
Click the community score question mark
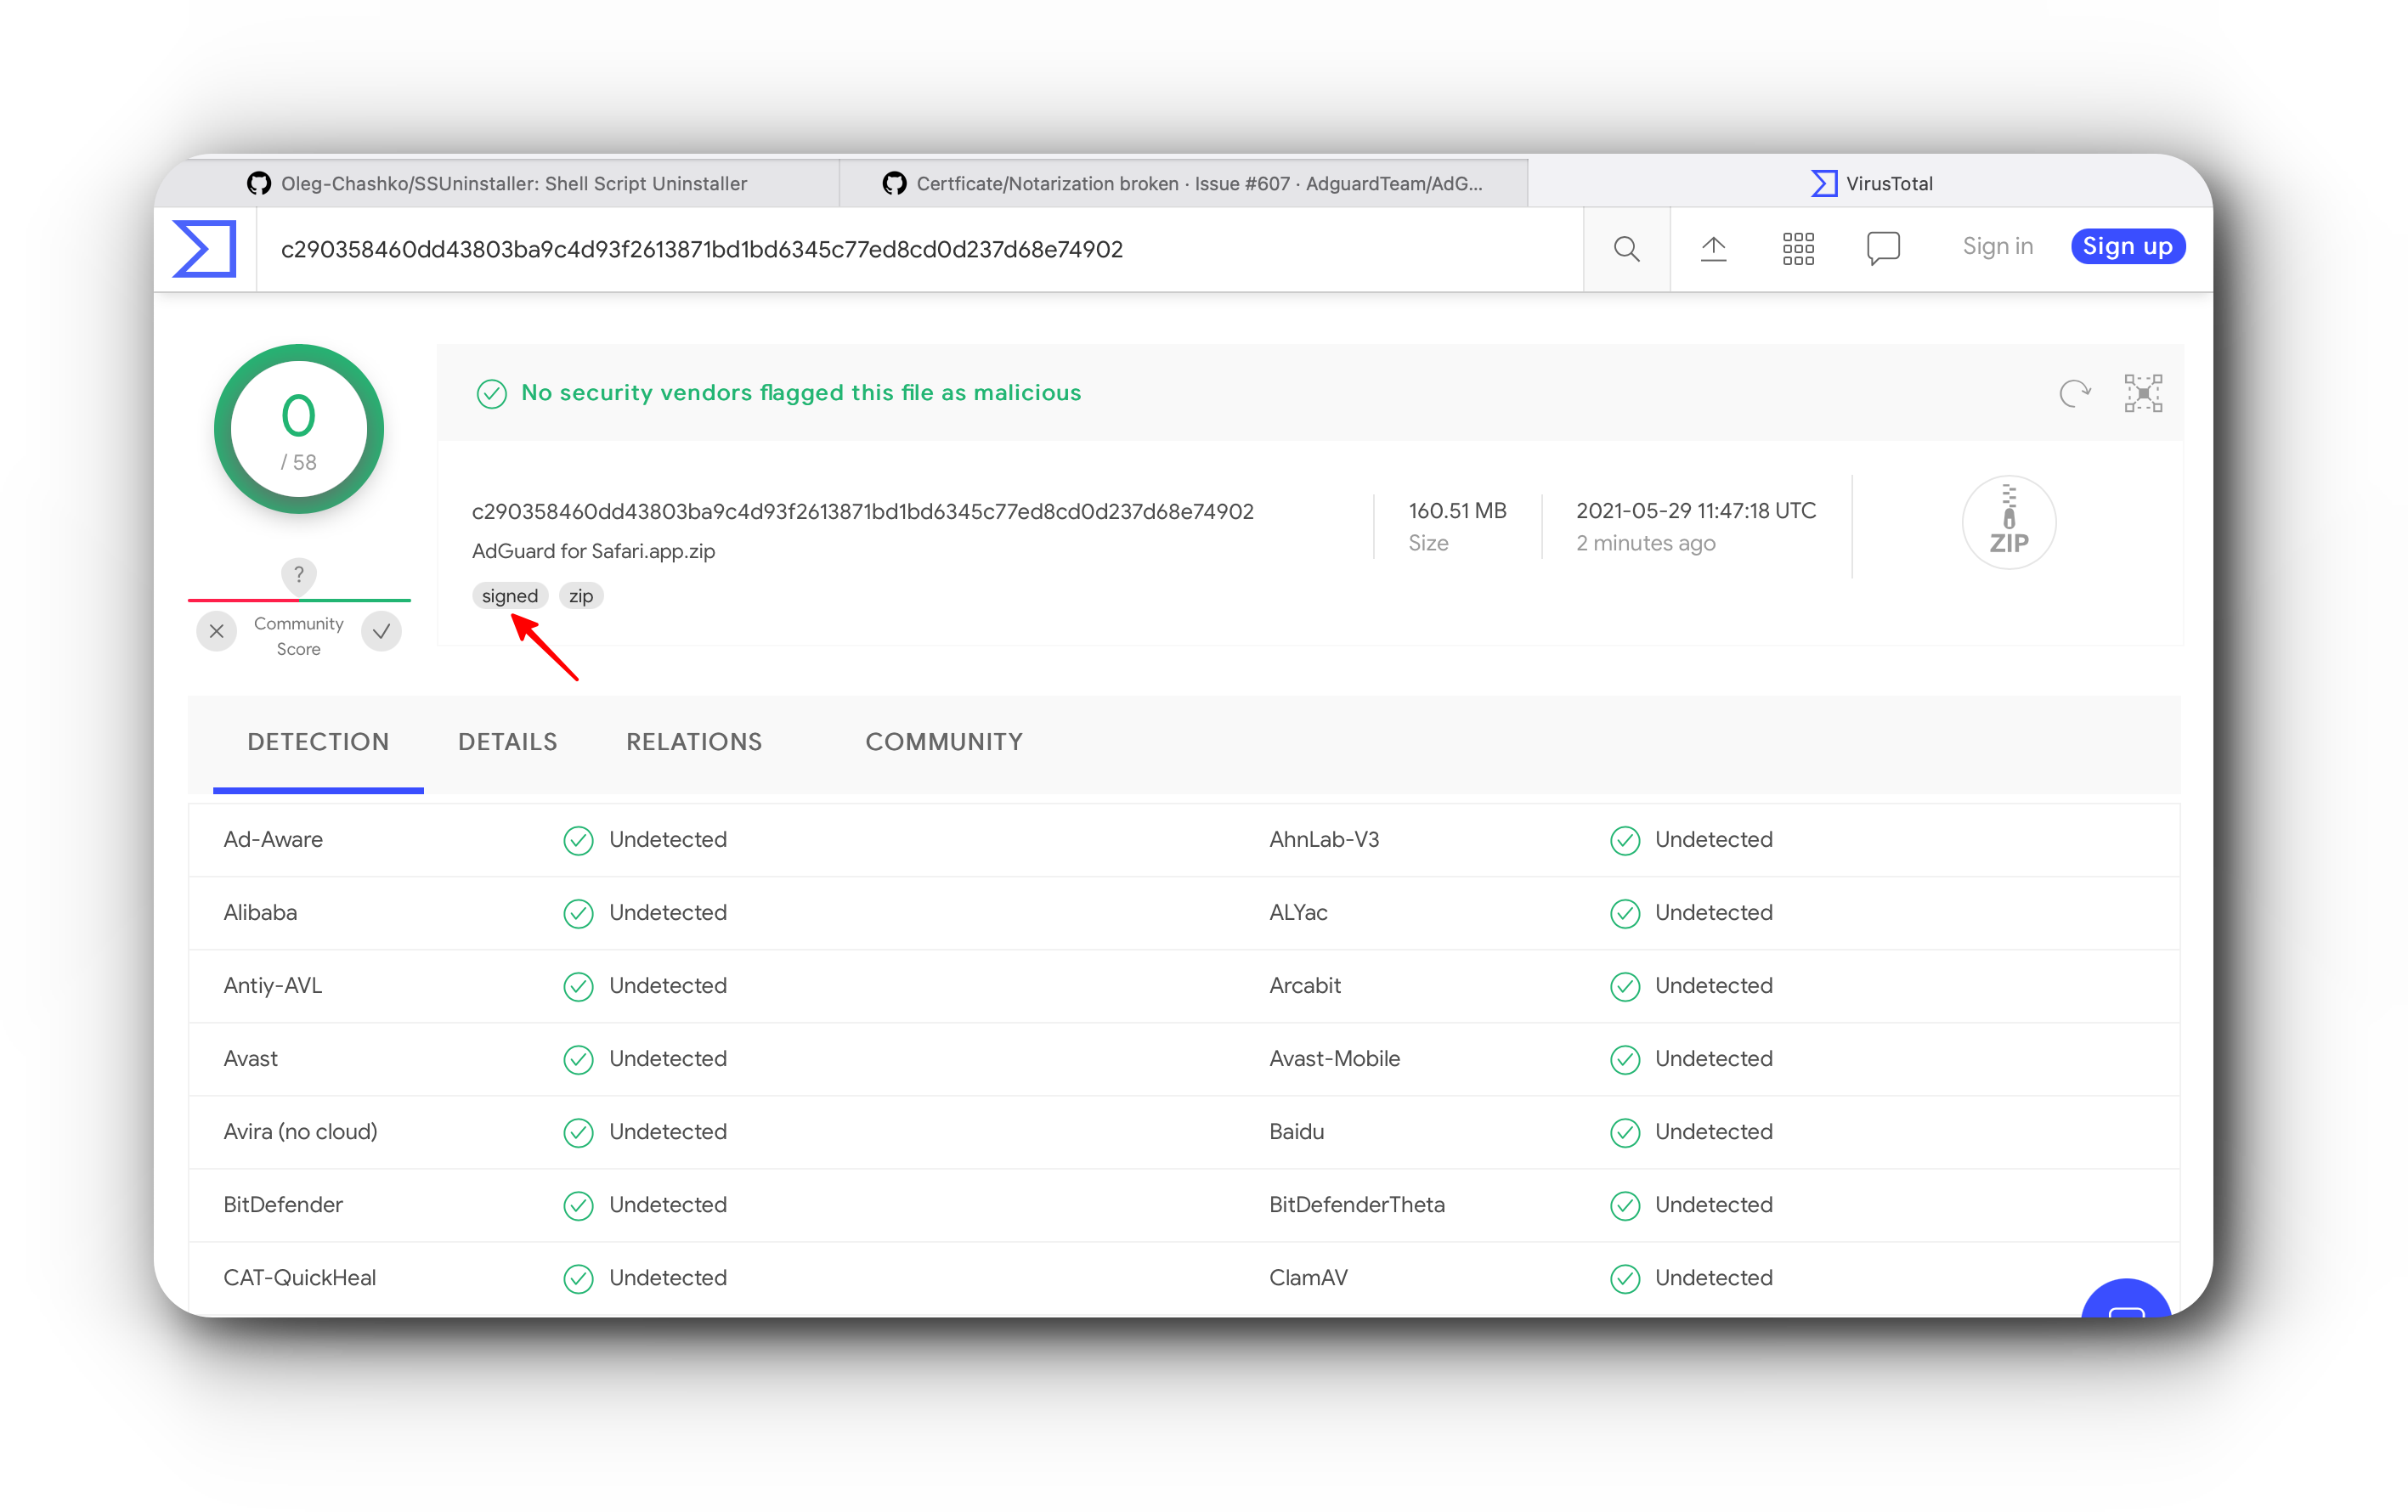pyautogui.click(x=298, y=574)
